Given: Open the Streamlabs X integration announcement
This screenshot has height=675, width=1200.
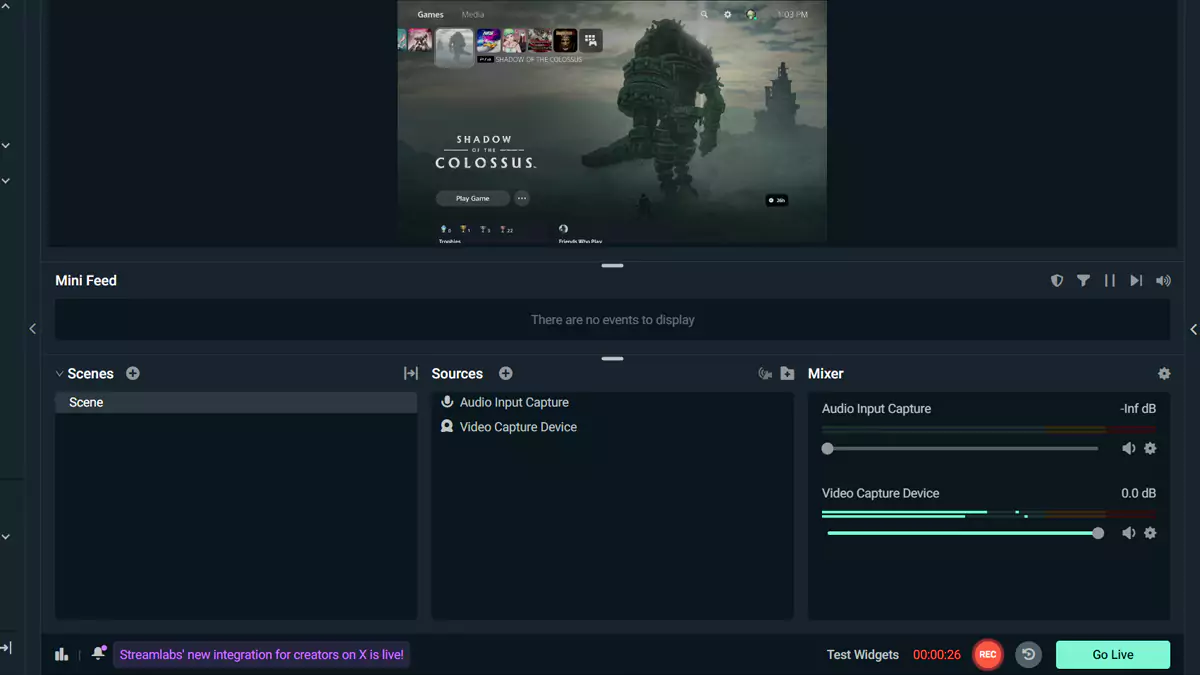Looking at the screenshot, I should tap(262, 655).
